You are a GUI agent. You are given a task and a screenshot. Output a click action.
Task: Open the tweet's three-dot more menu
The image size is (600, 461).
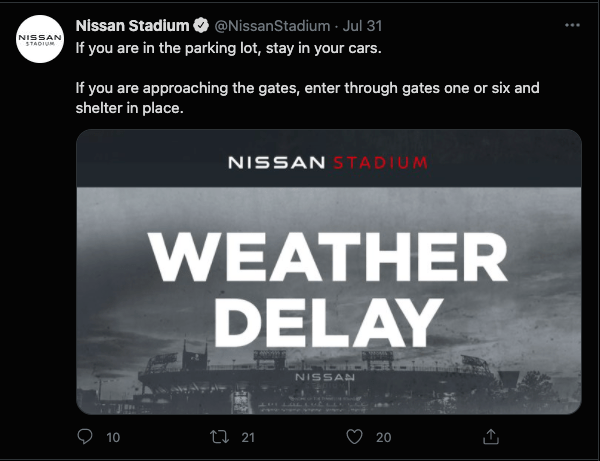[x=571, y=24]
